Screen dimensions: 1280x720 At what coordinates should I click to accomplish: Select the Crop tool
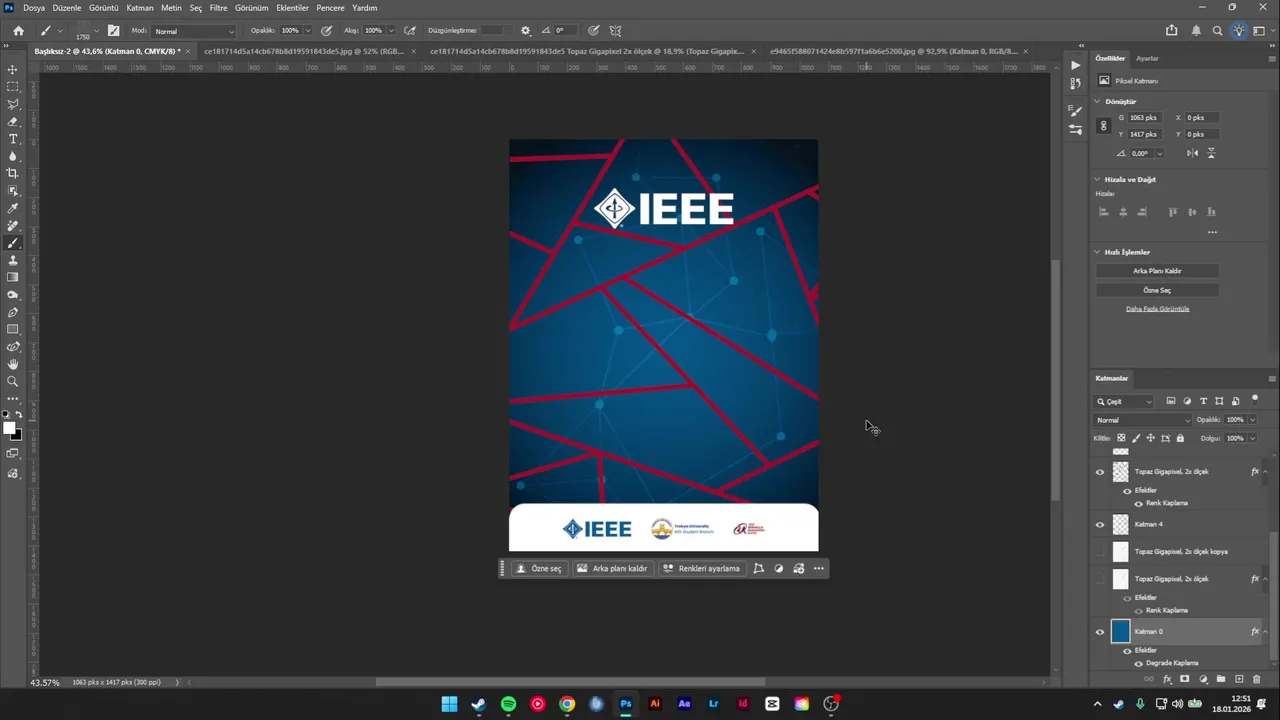point(13,173)
